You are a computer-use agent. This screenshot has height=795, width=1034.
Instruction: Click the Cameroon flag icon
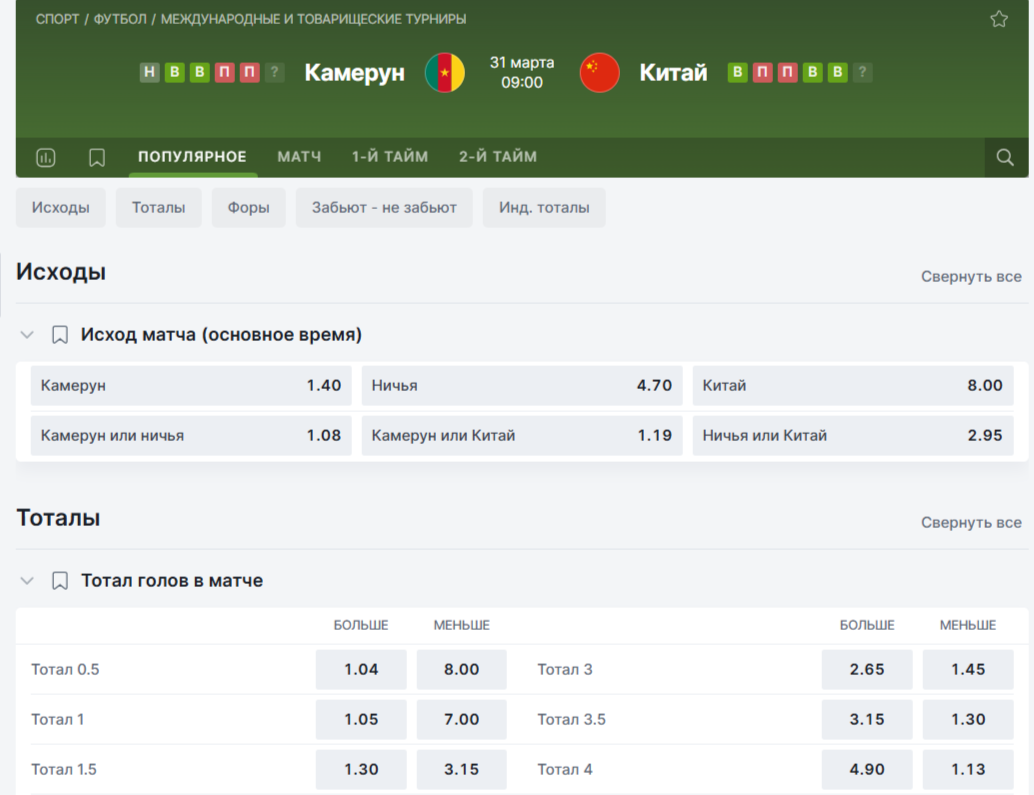445,73
